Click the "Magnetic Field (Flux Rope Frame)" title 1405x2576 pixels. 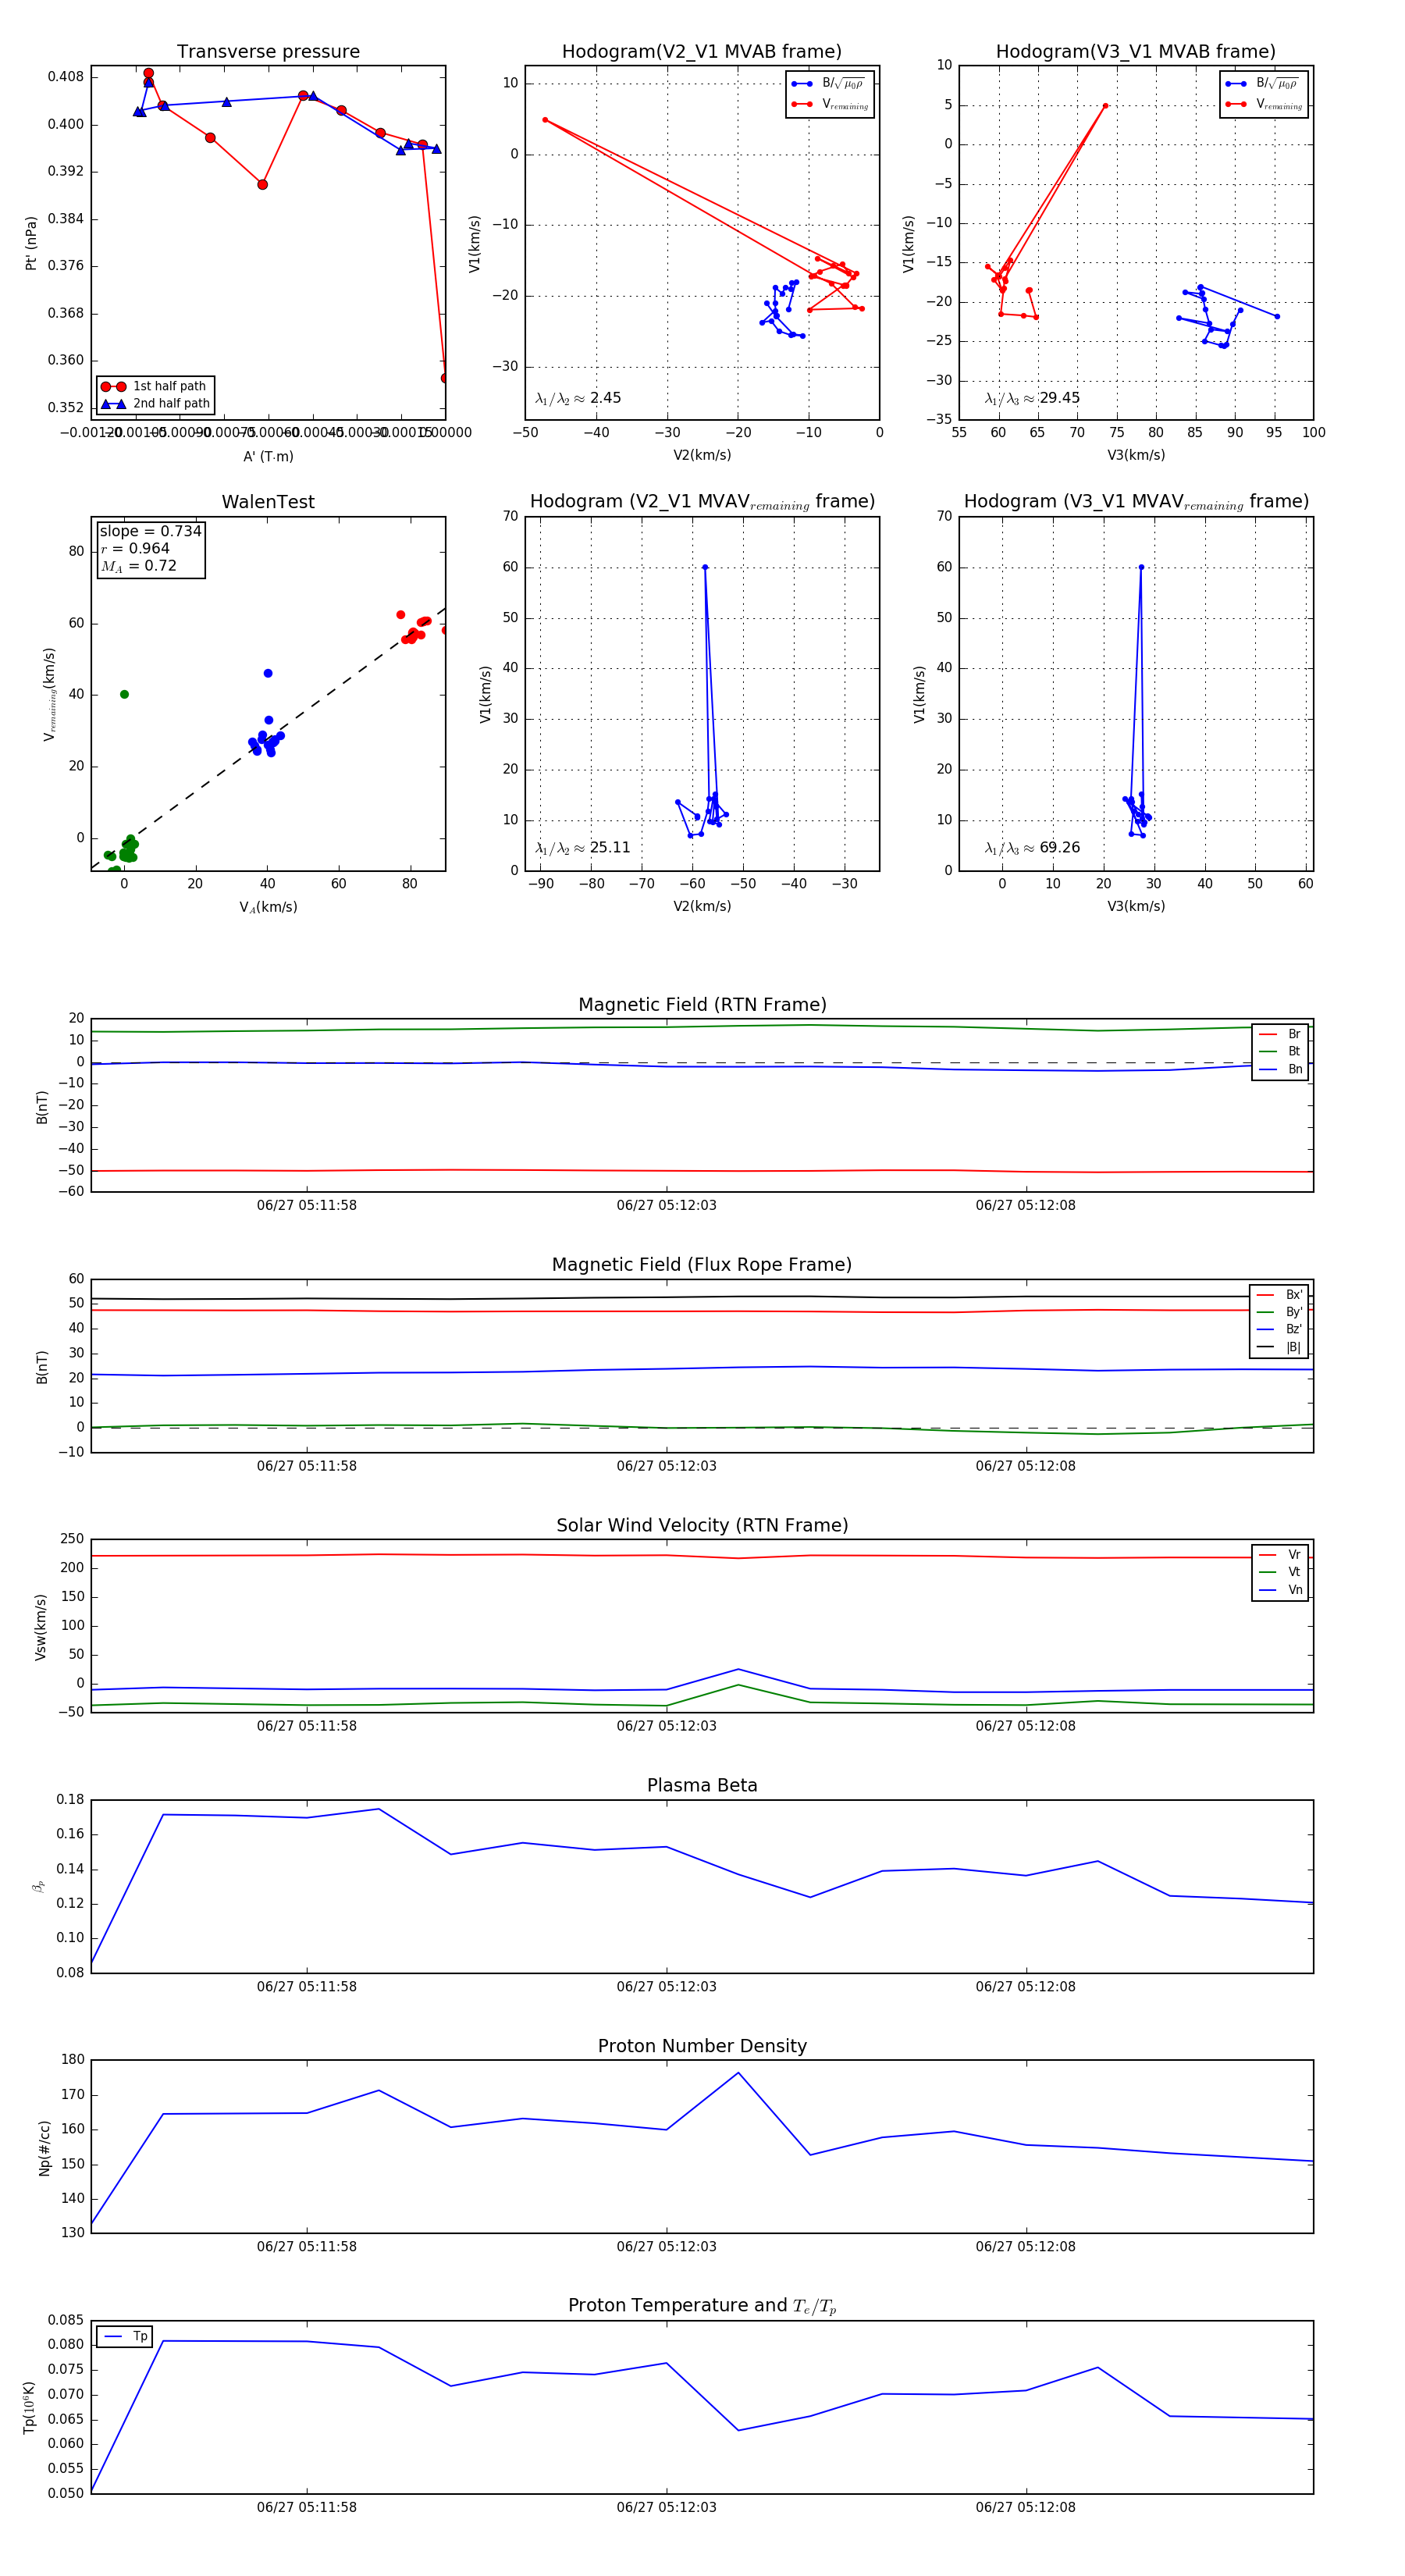pyautogui.click(x=702, y=1265)
